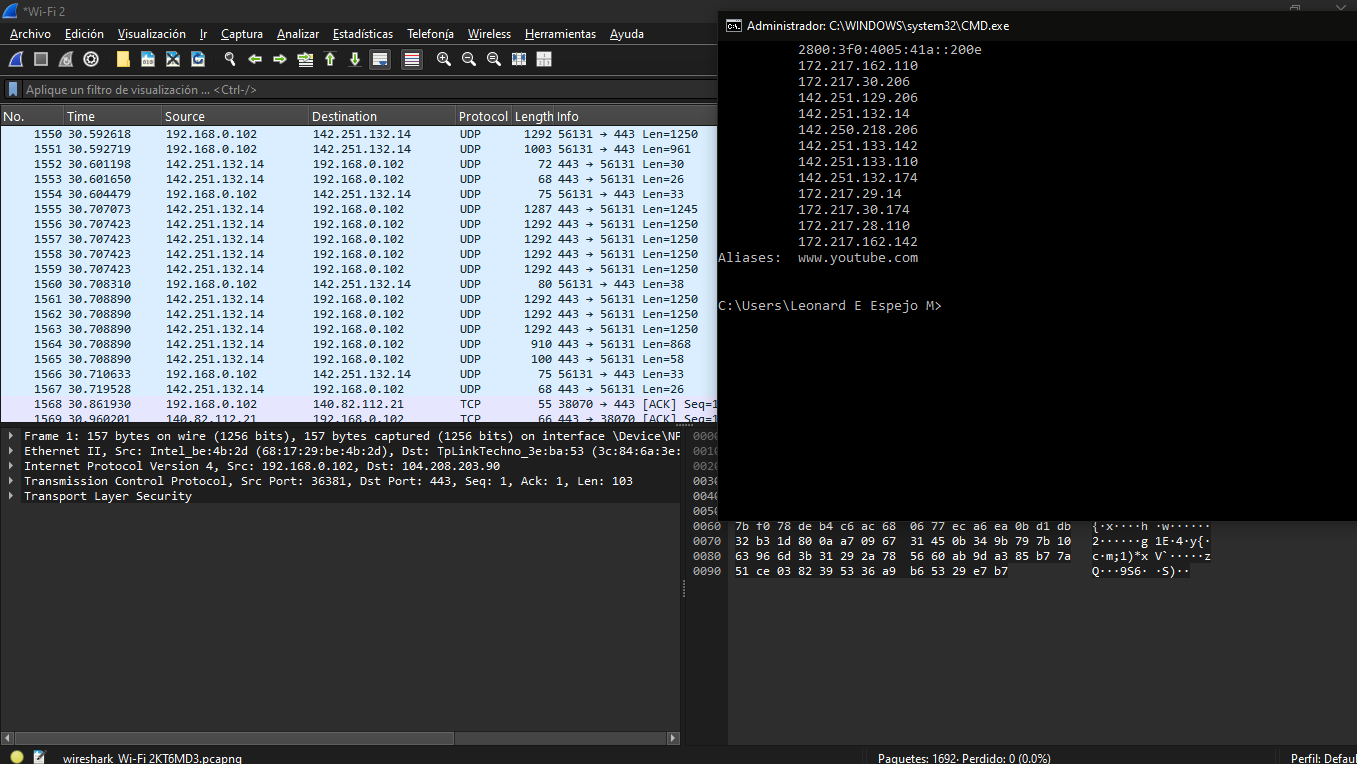Click www.youtube.com alias in CMD
Screen dimensions: 1357x764
[858, 257]
